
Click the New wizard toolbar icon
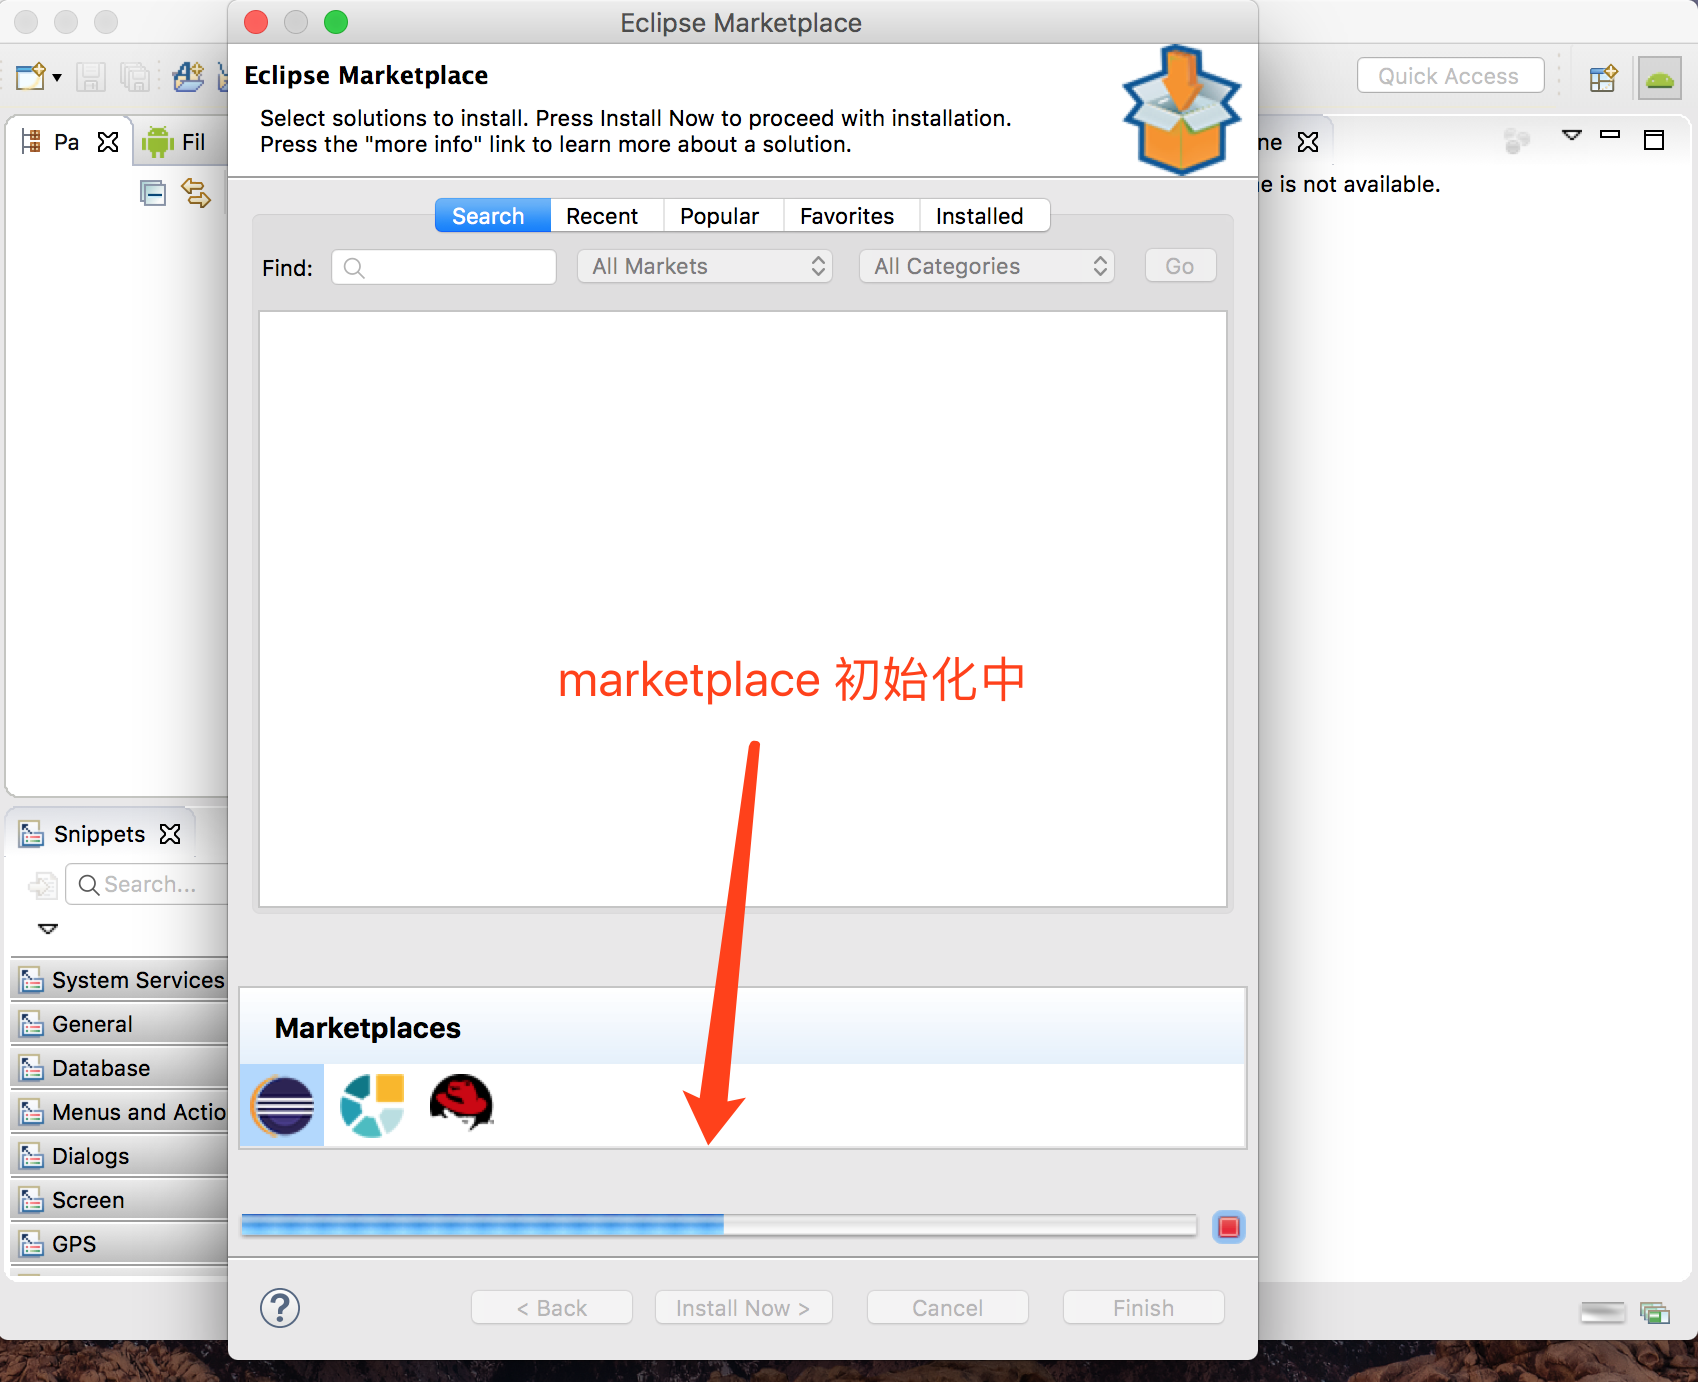tap(30, 77)
